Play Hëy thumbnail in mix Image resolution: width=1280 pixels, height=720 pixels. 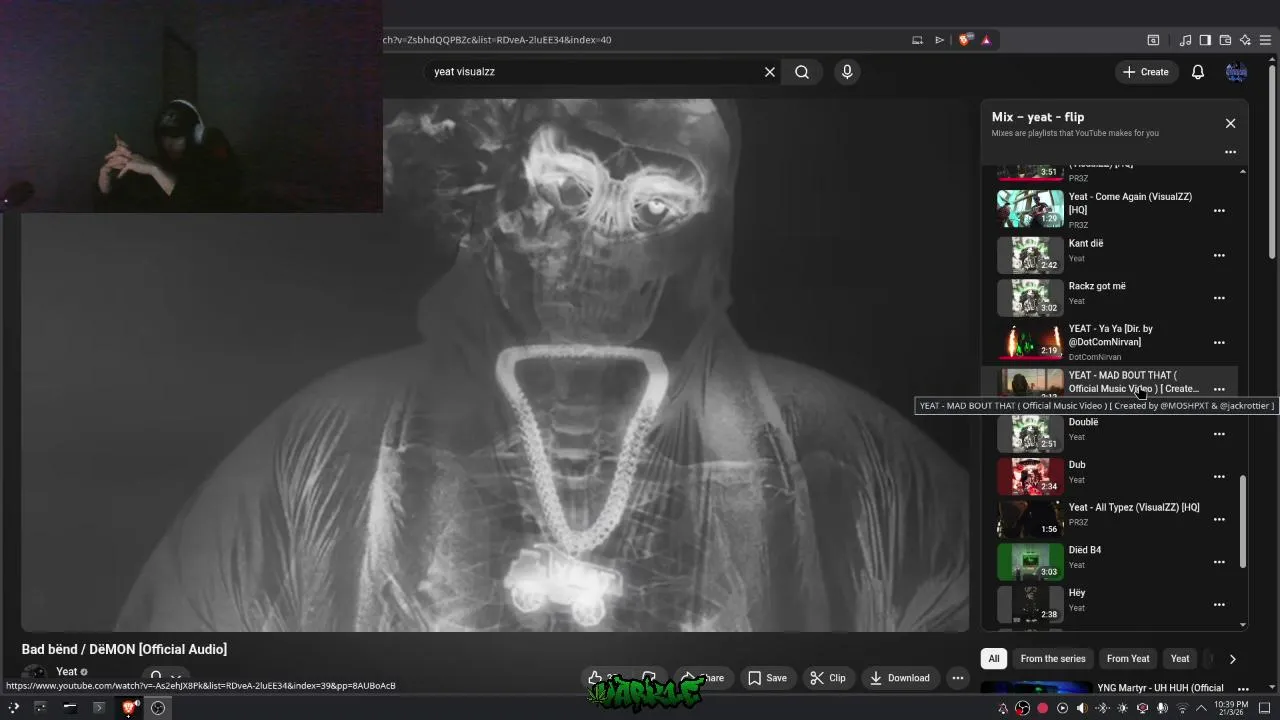point(1030,605)
